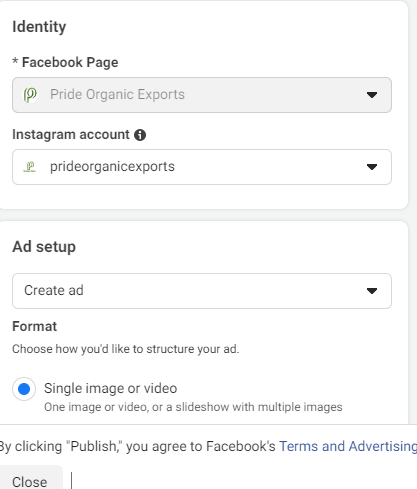Screen dimensions: 417x489
Task: Click the Instagram account label
Action: 71,135
